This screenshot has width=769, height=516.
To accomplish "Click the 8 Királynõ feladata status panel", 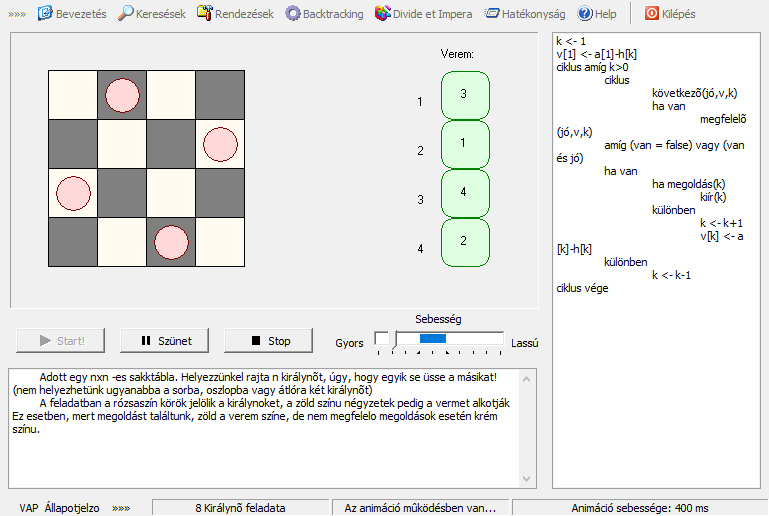I will click(240, 508).
